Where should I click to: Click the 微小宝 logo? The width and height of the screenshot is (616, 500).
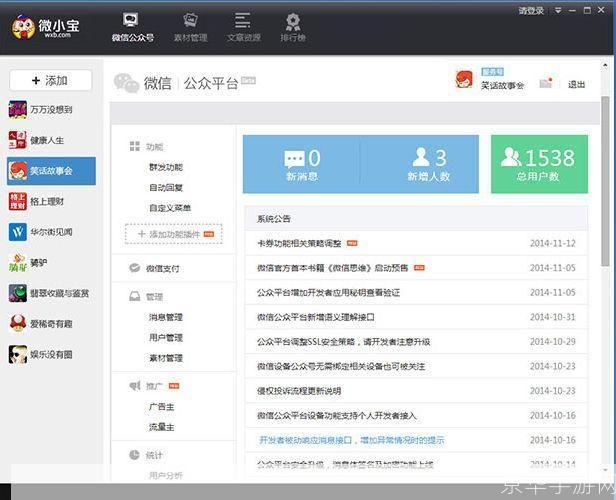44,27
